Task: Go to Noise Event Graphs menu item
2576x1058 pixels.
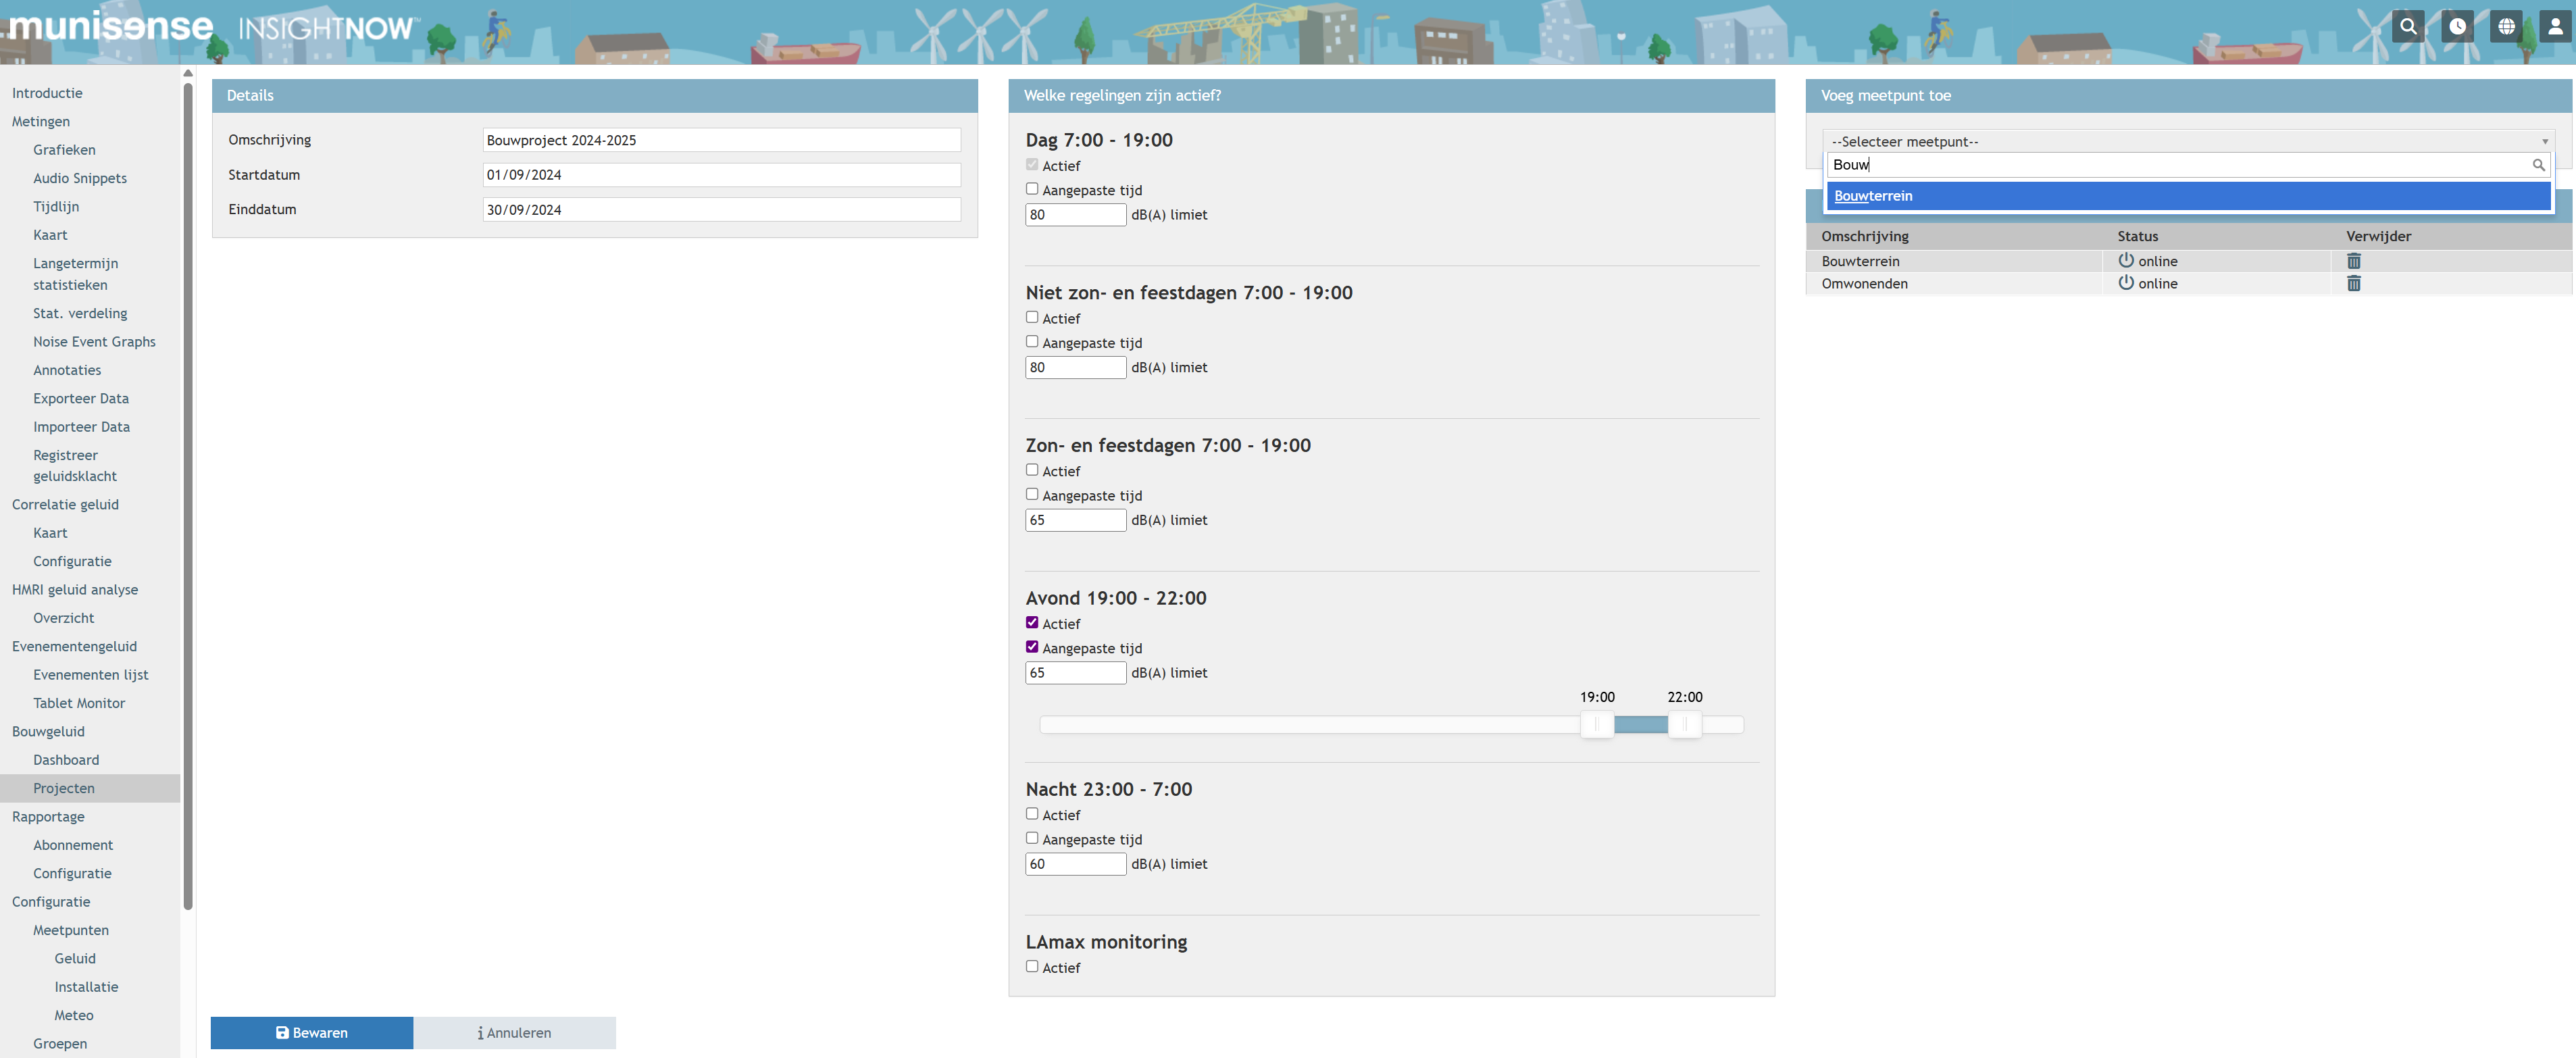Action: (x=94, y=342)
